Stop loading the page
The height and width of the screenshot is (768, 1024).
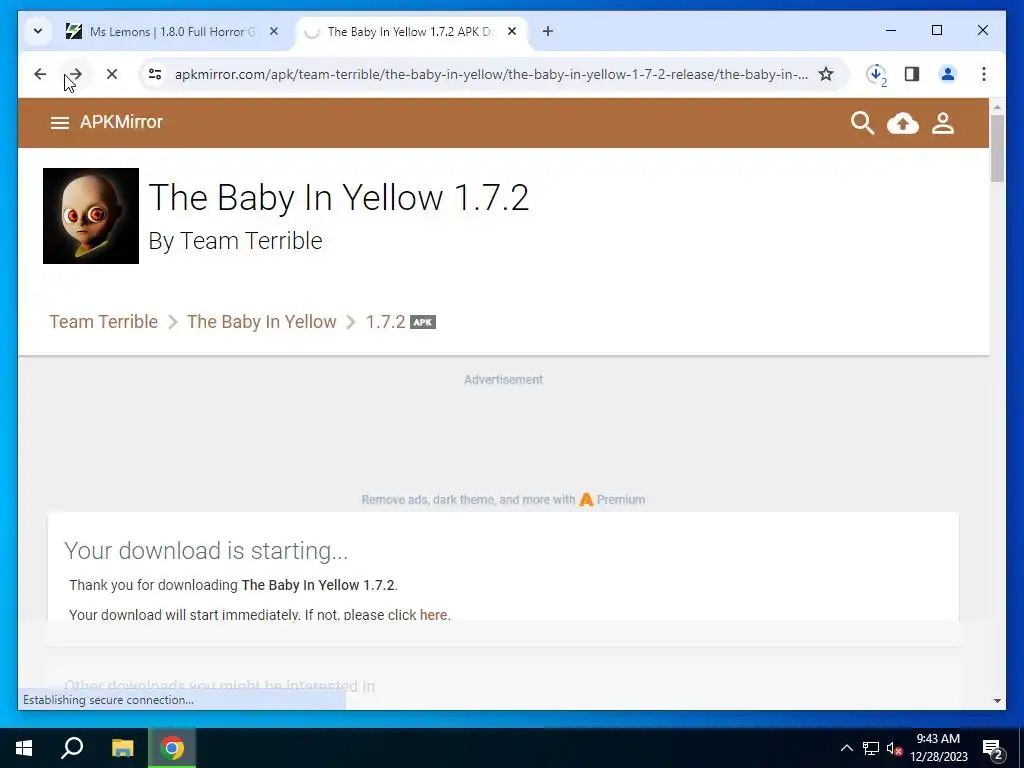(112, 74)
